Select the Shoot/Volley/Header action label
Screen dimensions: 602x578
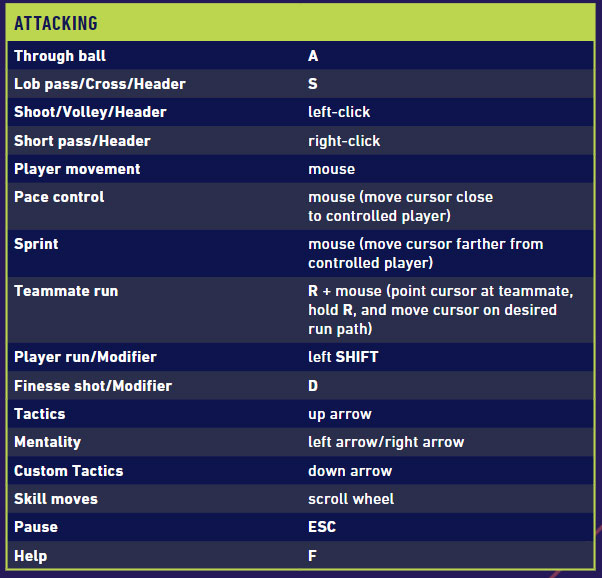pyautogui.click(x=90, y=112)
